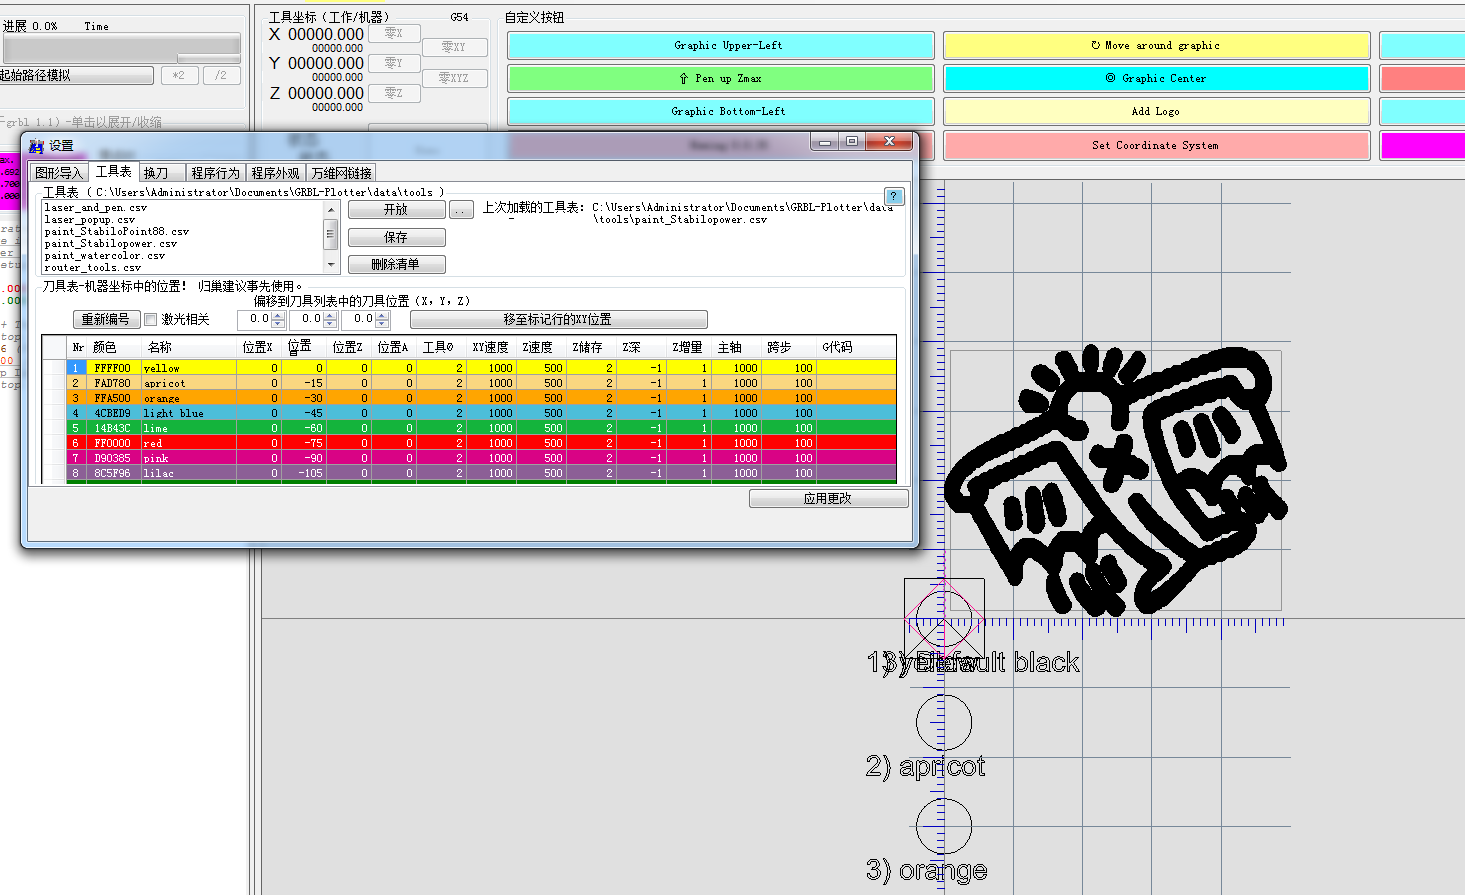Switch to the 图形导入 tab
Image resolution: width=1465 pixels, height=895 pixels.
click(58, 171)
